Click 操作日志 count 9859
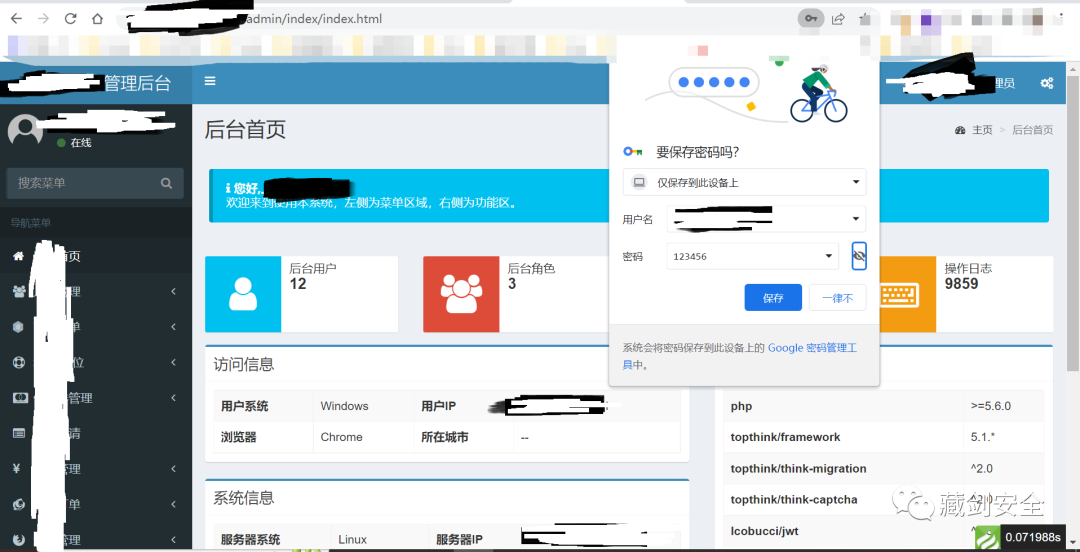Viewport: 1080px width, 552px height. point(962,283)
